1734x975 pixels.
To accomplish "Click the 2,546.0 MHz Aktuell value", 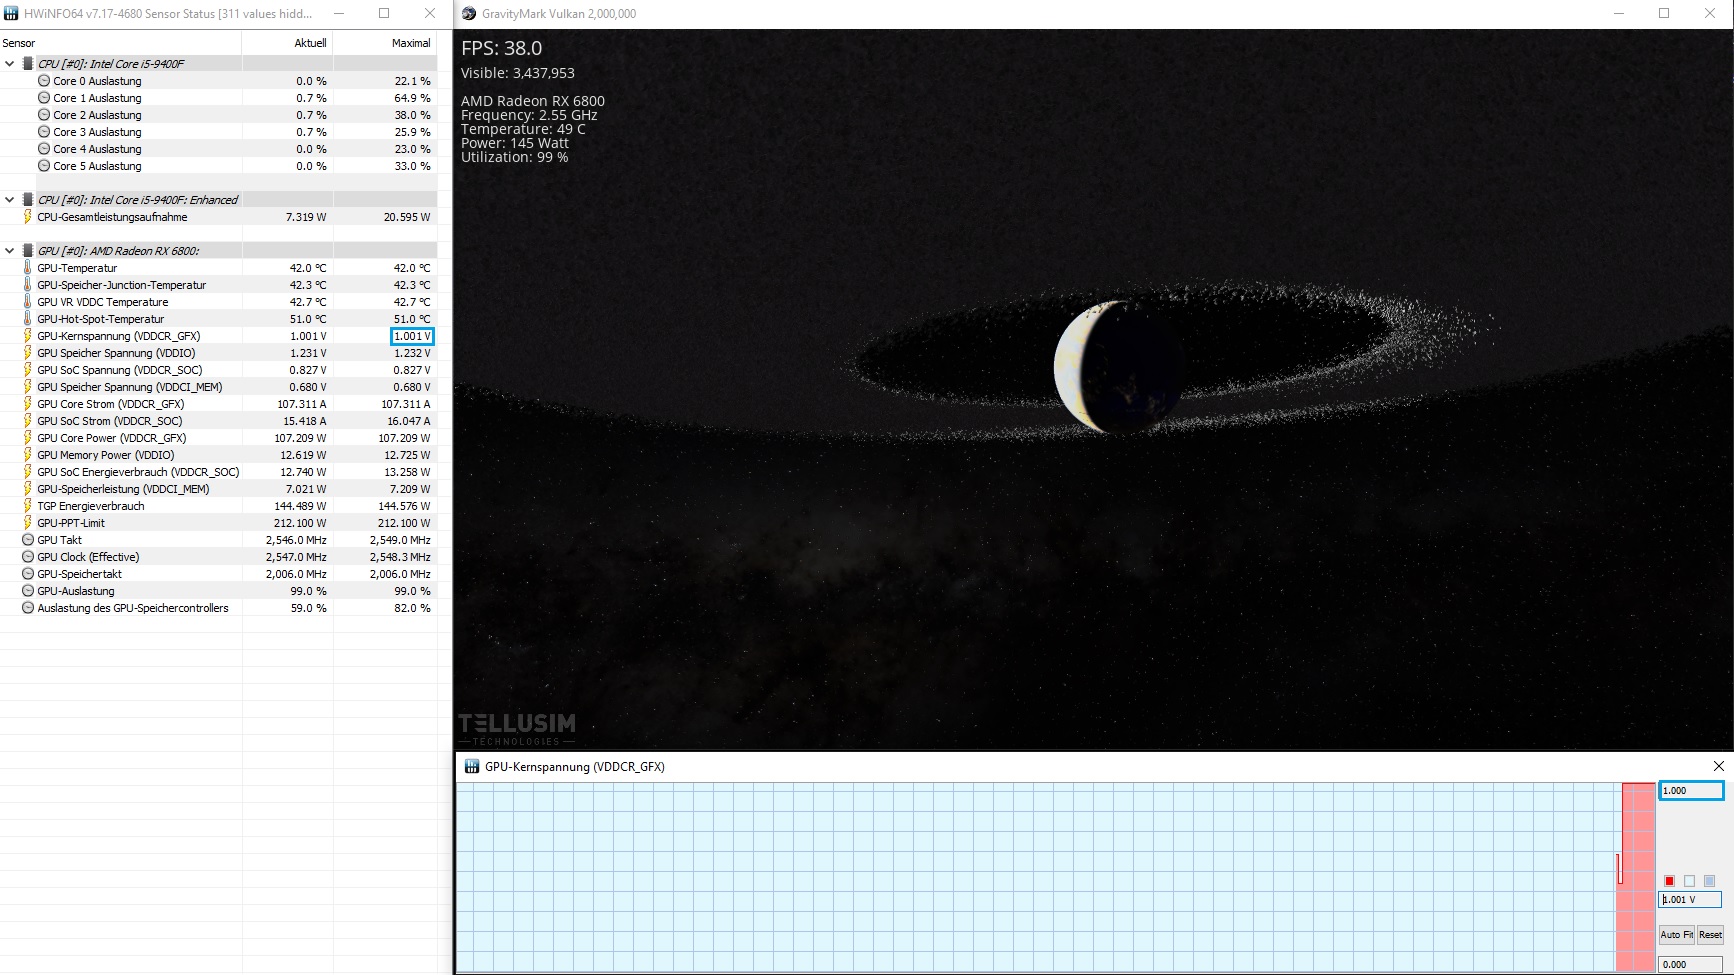I will click(x=296, y=540).
